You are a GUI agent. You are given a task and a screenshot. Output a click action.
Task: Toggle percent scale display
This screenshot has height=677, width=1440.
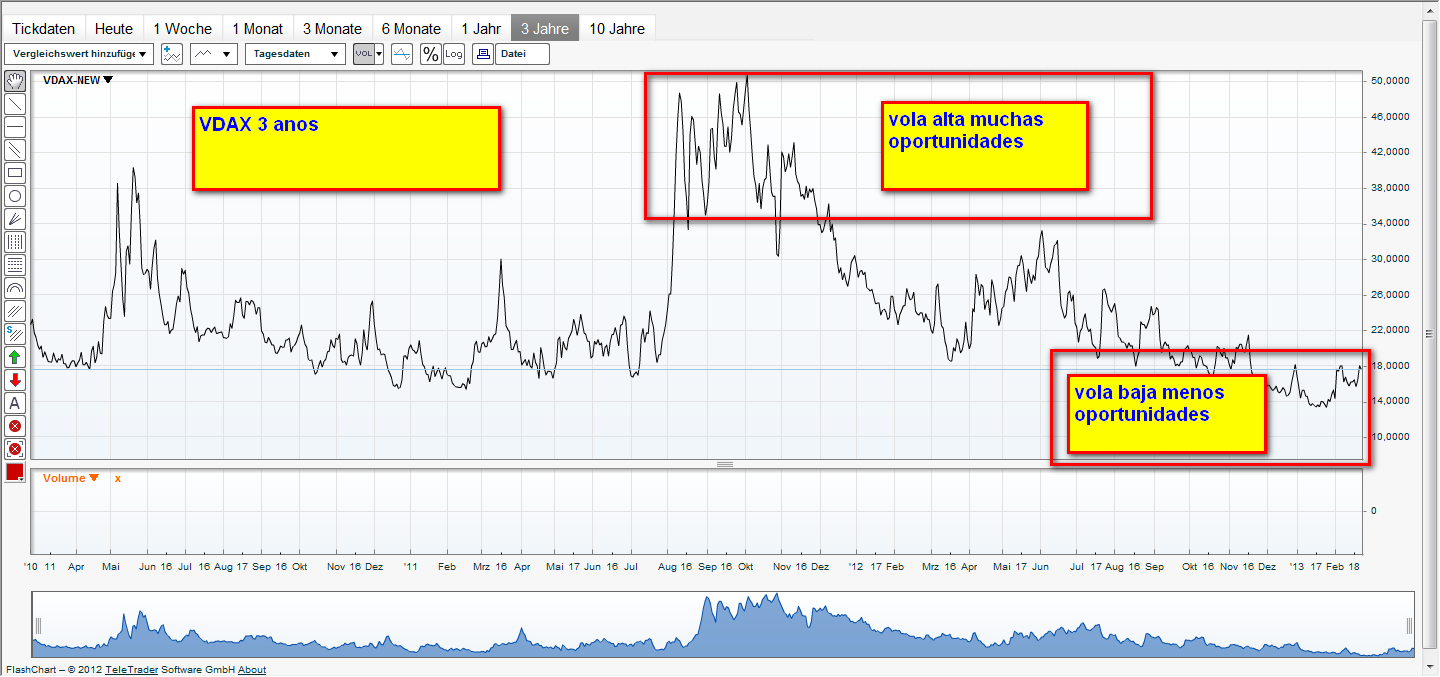click(430, 54)
